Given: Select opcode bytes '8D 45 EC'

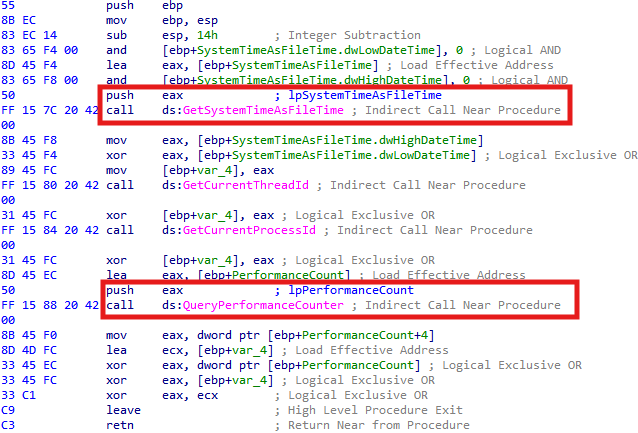Looking at the screenshot, I should coord(29,275).
